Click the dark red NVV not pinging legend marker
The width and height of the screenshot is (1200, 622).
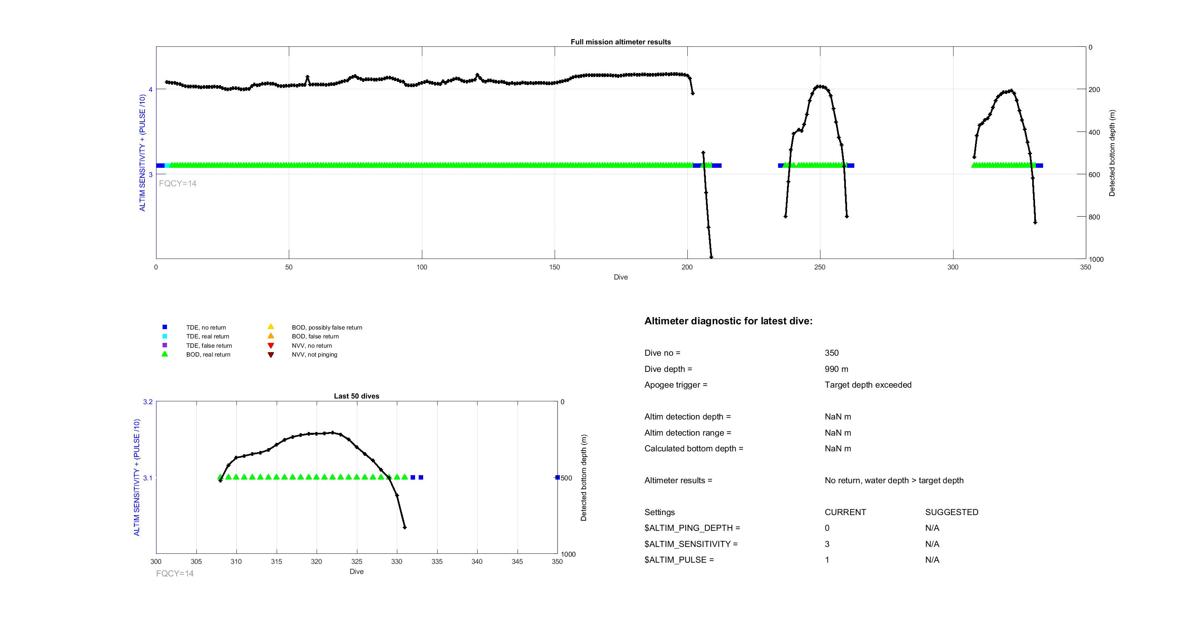[270, 355]
